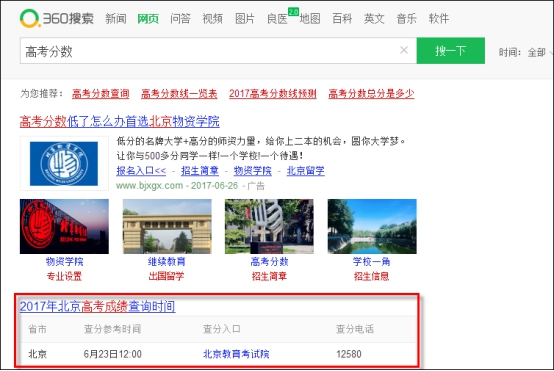This screenshot has width=554, height=371.
Task: Open 2017年北京高考成绩查询时间 result title
Action: pyautogui.click(x=98, y=306)
